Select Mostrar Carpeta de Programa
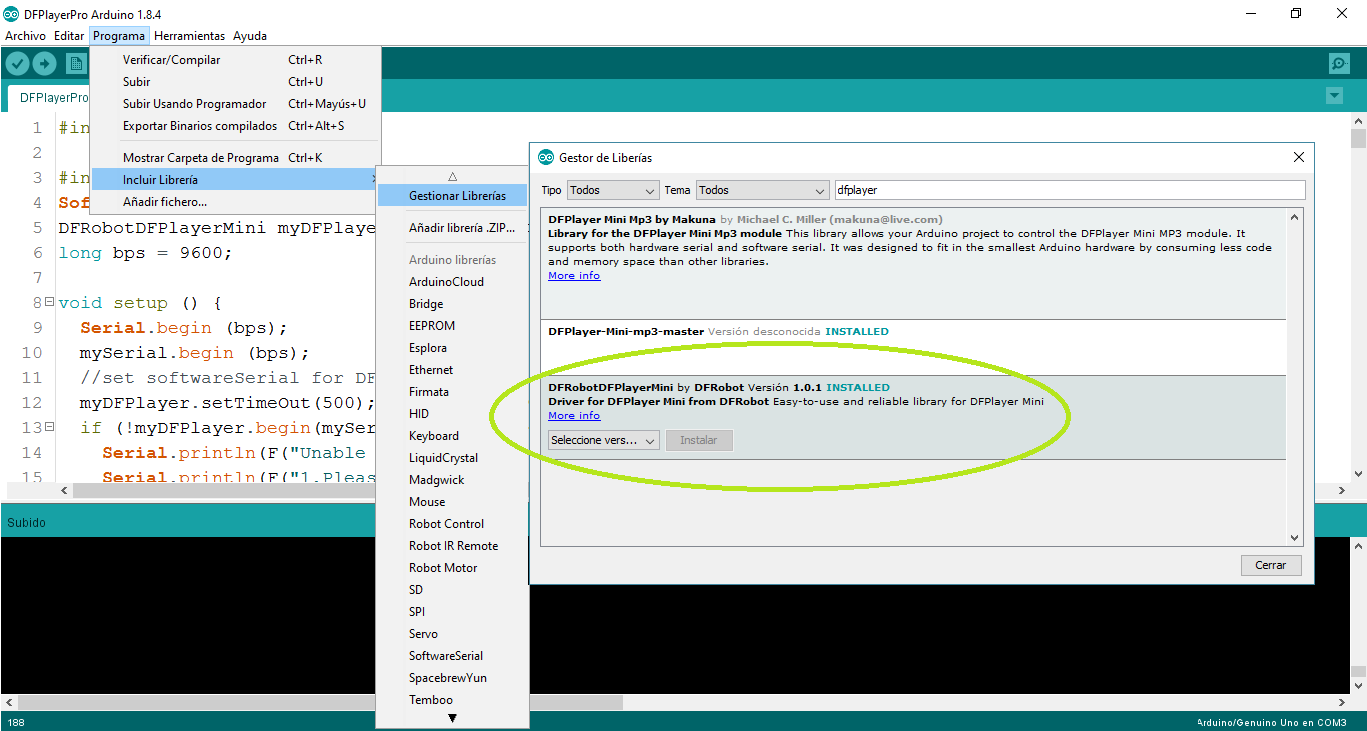Screen dimensions: 1367x731 click(x=235, y=158)
